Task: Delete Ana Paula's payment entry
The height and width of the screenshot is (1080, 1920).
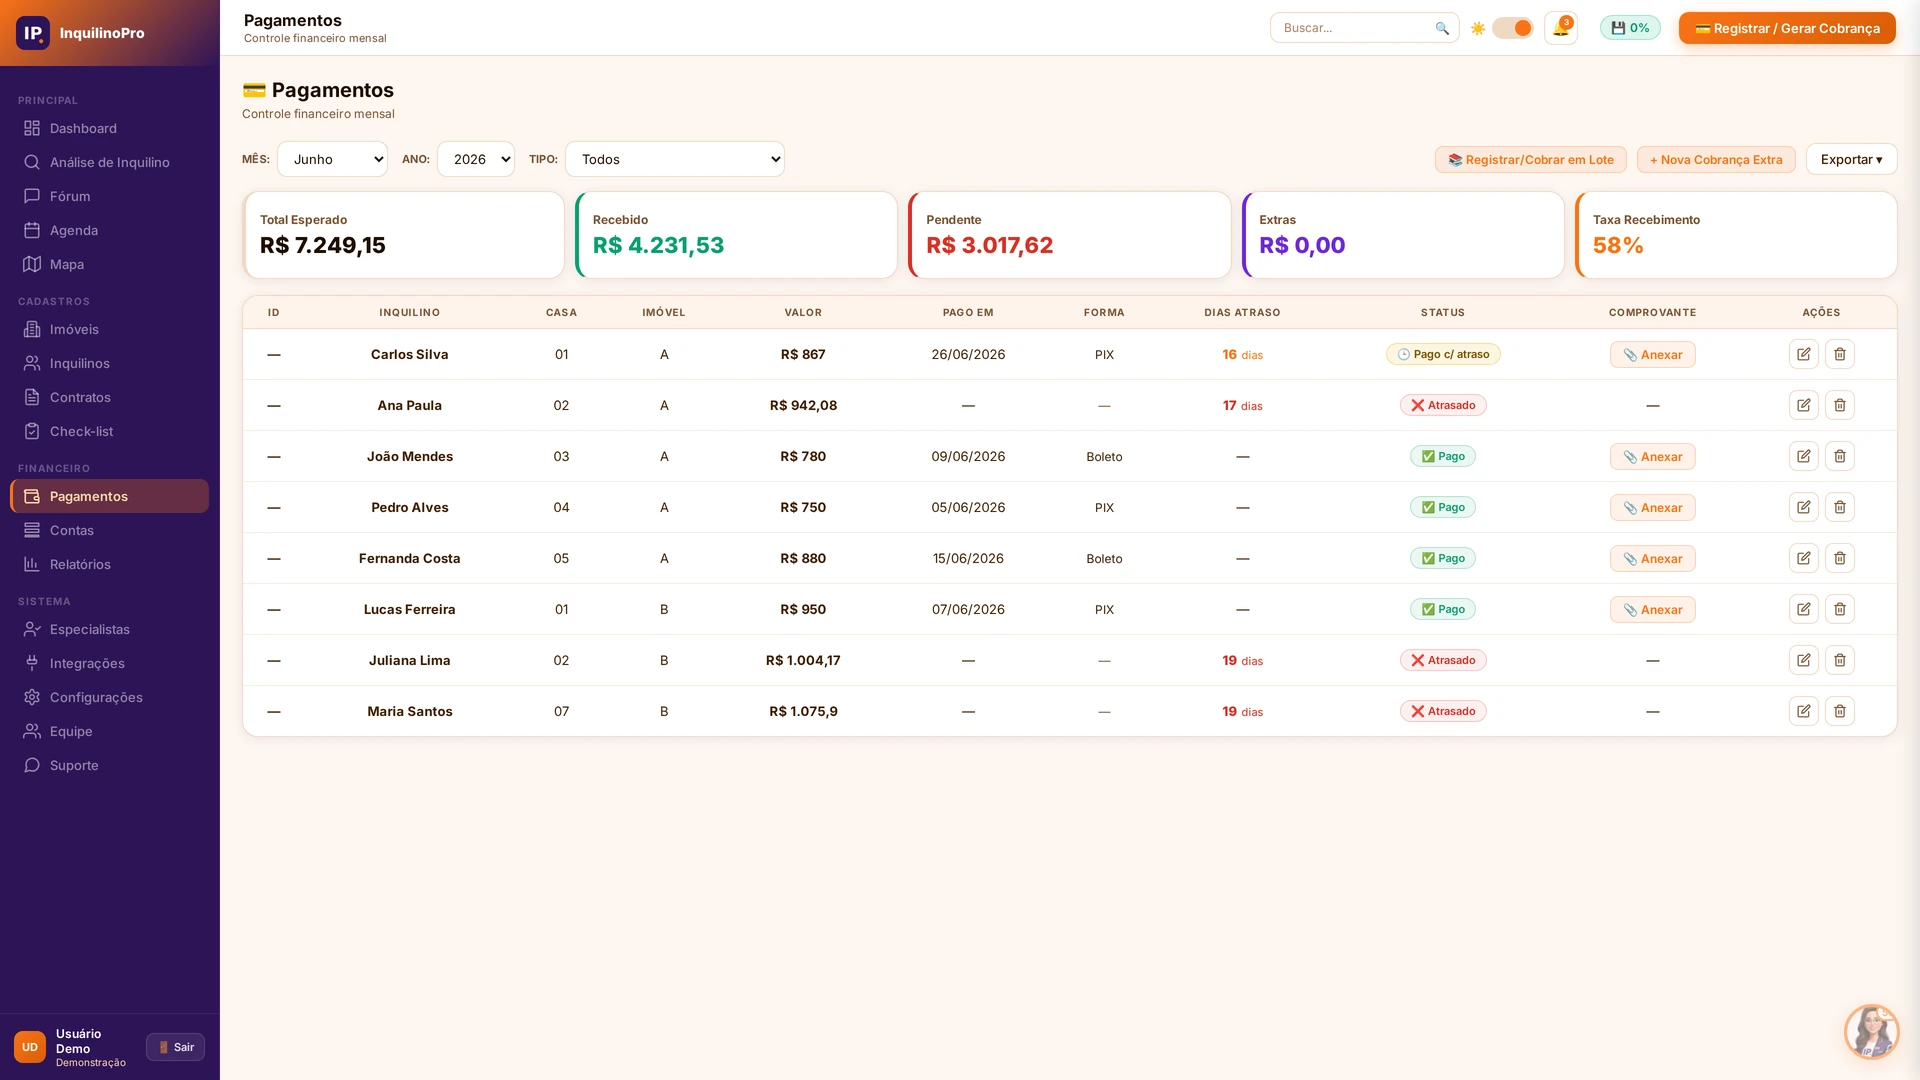Action: [x=1839, y=405]
